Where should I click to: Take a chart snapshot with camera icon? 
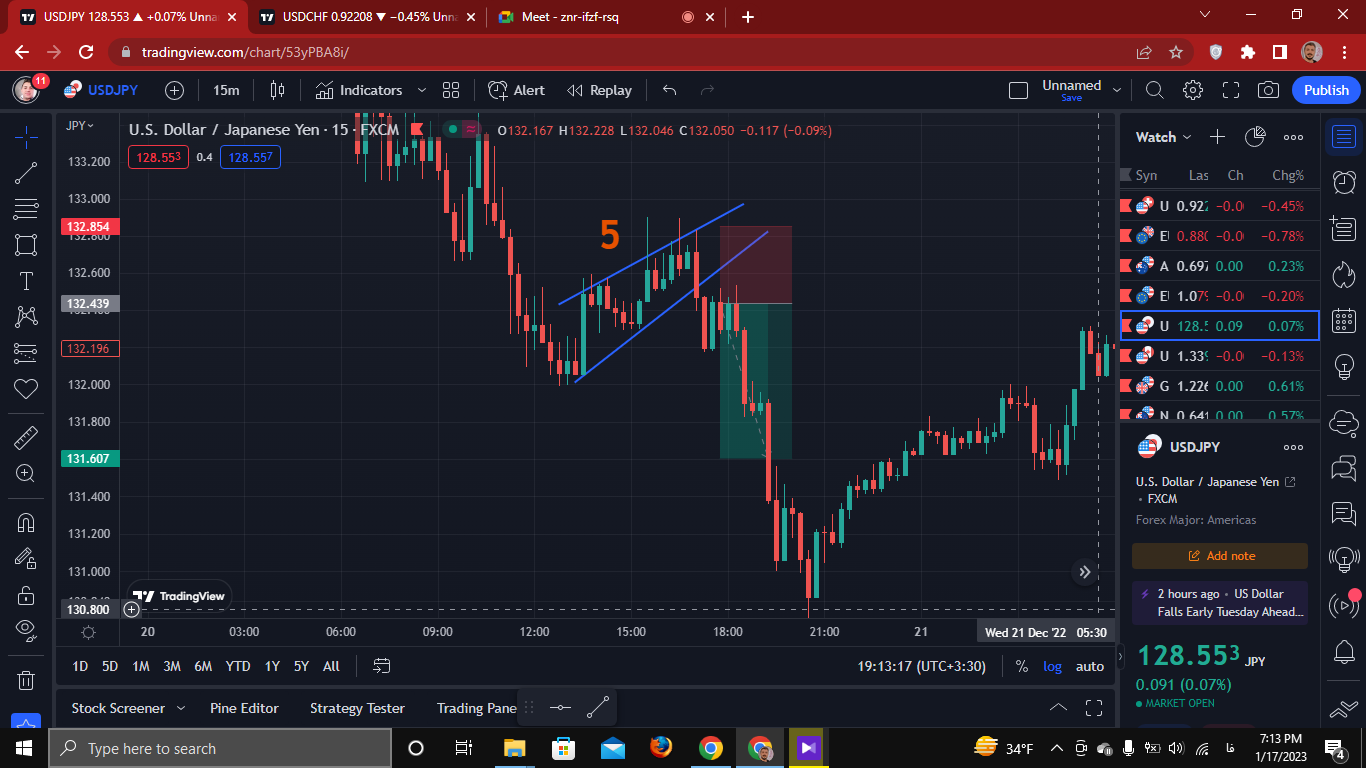(x=1269, y=90)
